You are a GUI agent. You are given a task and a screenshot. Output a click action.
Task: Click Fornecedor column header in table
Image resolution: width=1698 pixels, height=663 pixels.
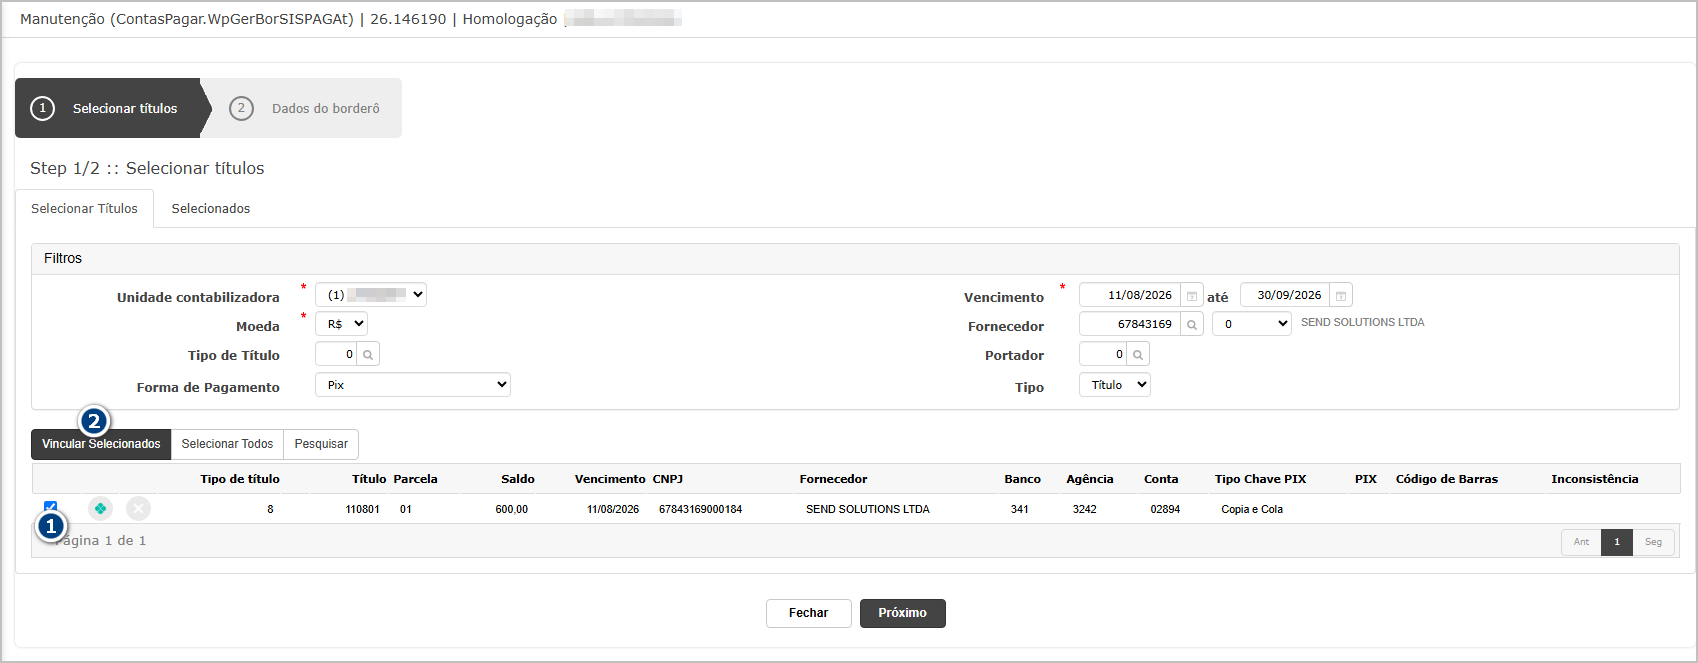(833, 479)
